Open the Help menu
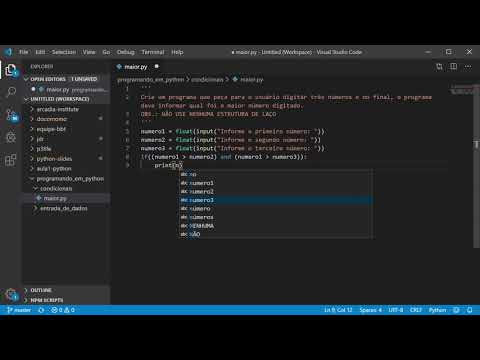 pos(177,52)
